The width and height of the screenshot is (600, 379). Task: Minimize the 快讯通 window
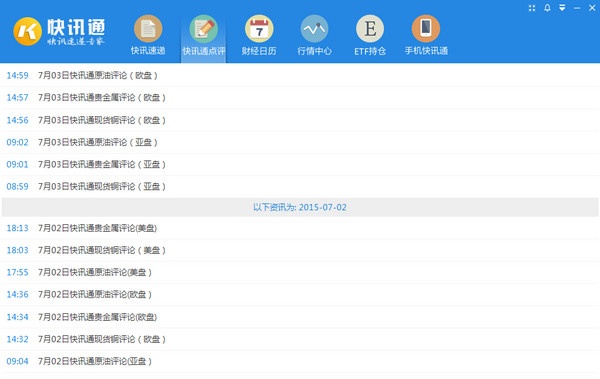pyautogui.click(x=577, y=8)
